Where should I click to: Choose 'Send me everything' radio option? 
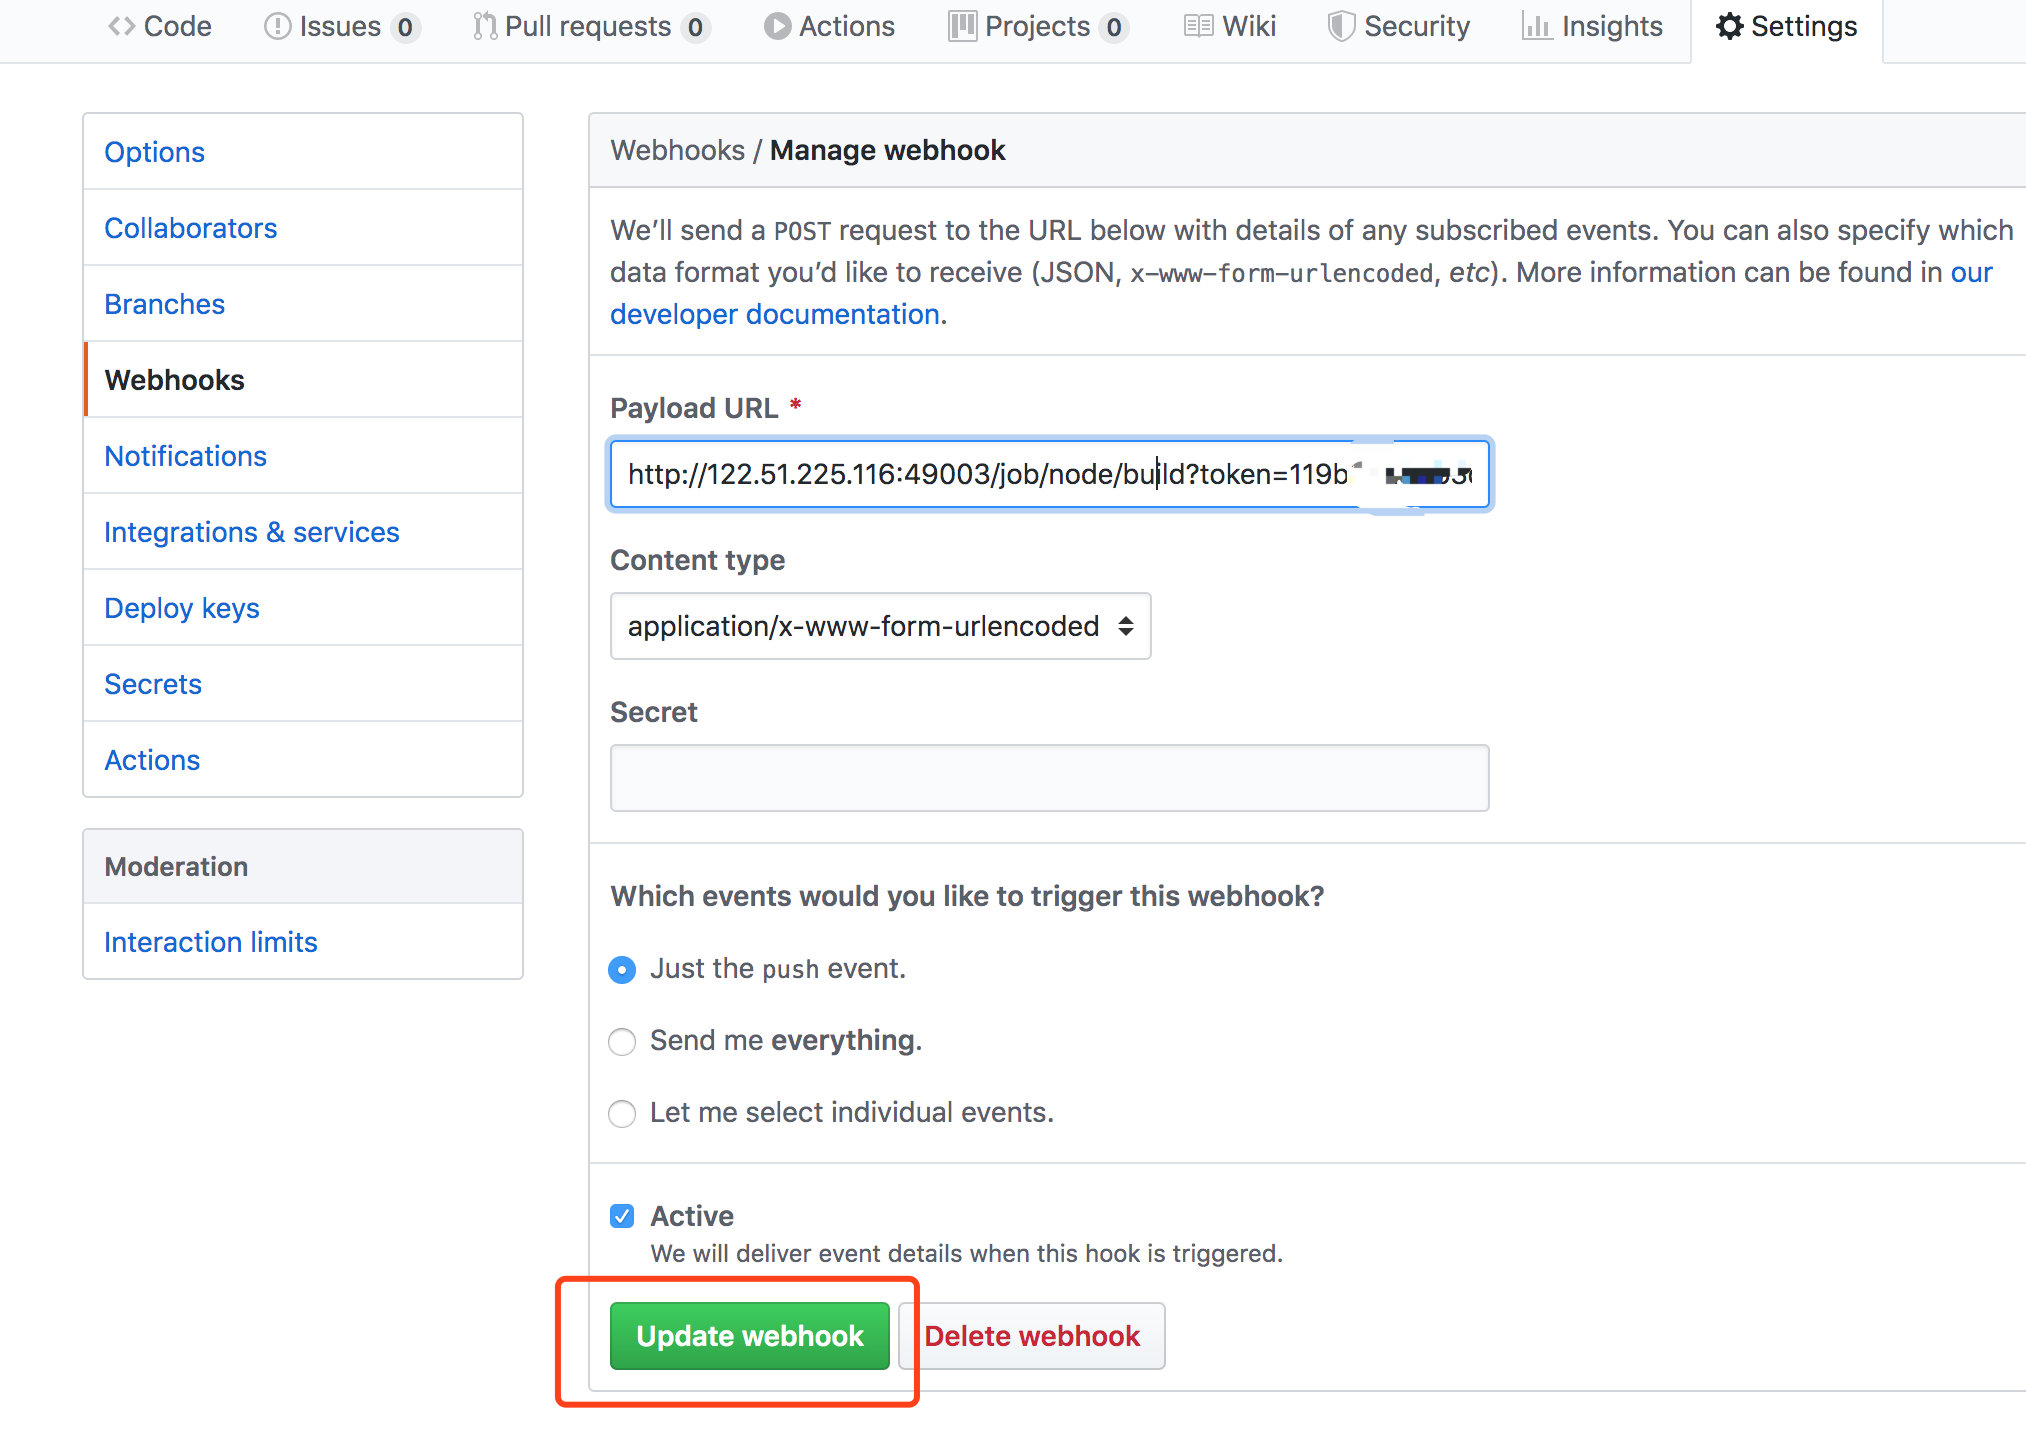pyautogui.click(x=622, y=1042)
